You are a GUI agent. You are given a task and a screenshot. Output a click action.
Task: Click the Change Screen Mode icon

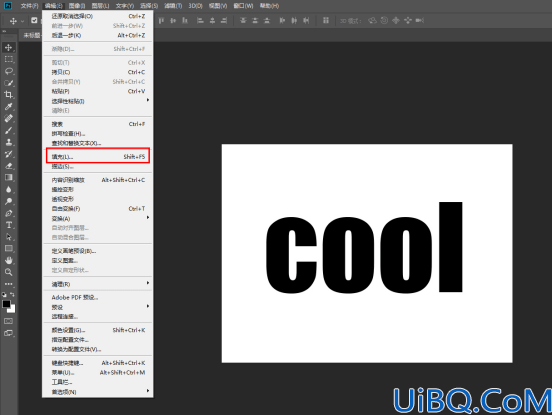click(9, 333)
